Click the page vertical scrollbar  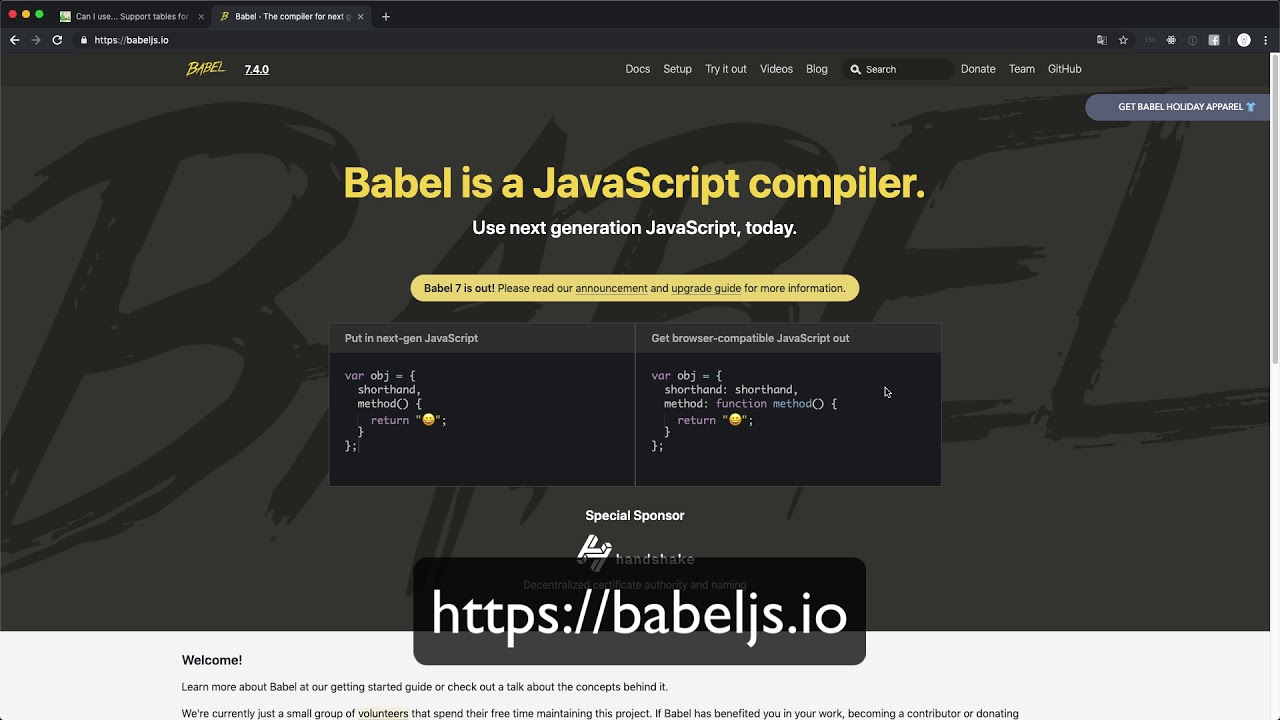pyautogui.click(x=1274, y=210)
